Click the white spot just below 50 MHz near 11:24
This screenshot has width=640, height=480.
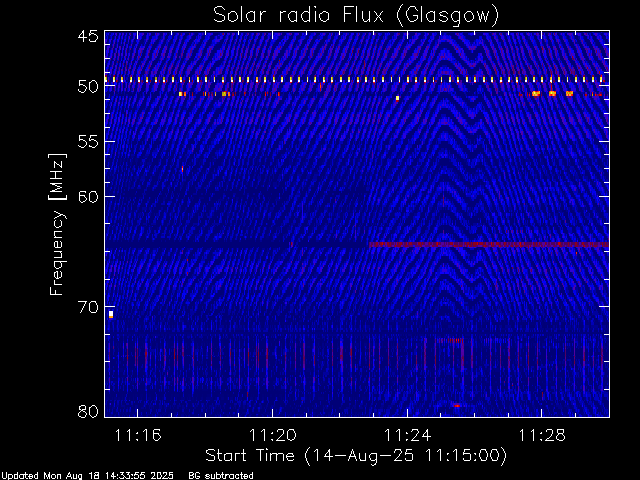pos(397,98)
